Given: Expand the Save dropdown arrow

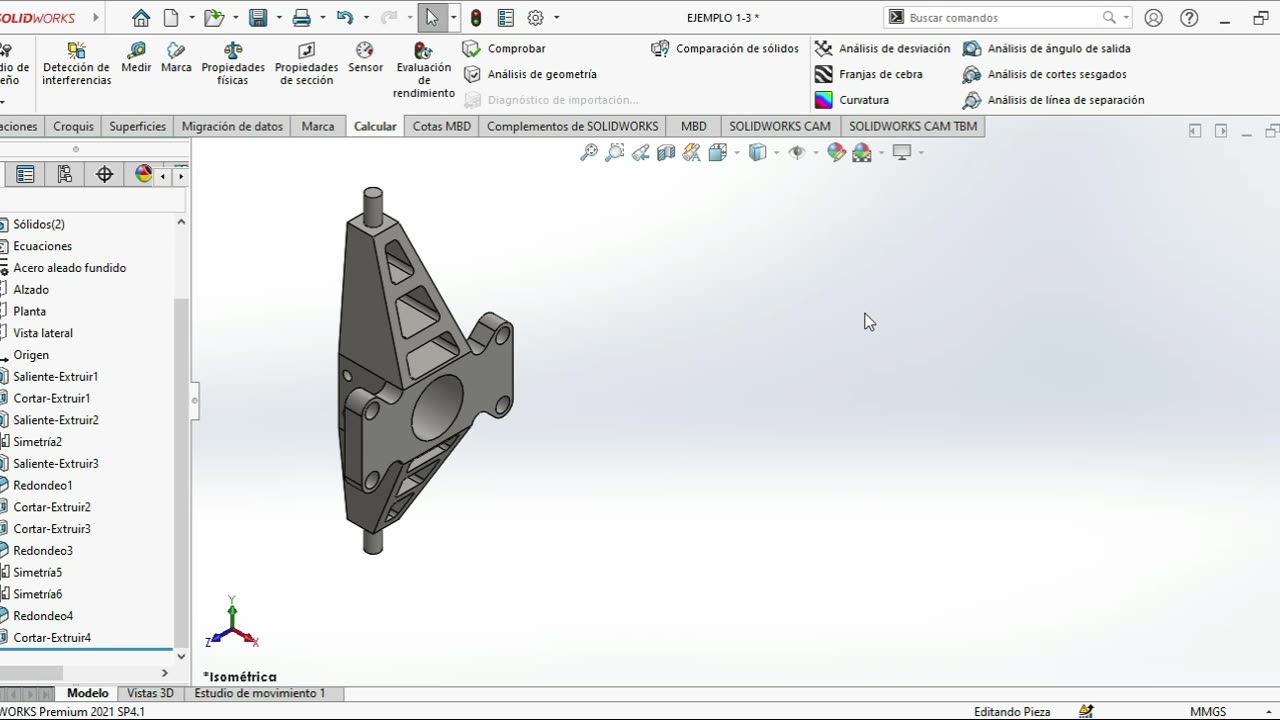Looking at the screenshot, I should click(x=277, y=18).
